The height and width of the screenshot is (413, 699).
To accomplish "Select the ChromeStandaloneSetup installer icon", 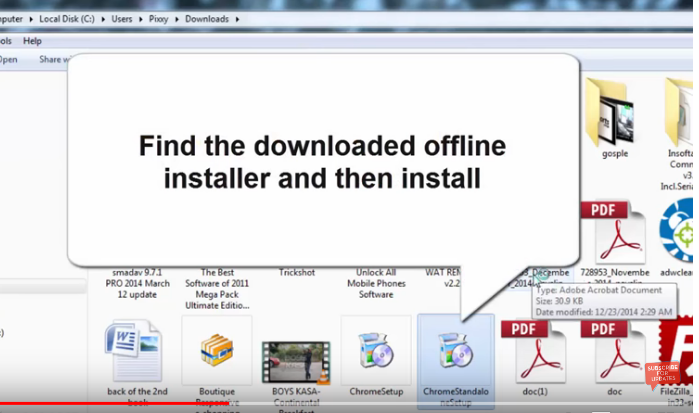I will click(x=455, y=350).
